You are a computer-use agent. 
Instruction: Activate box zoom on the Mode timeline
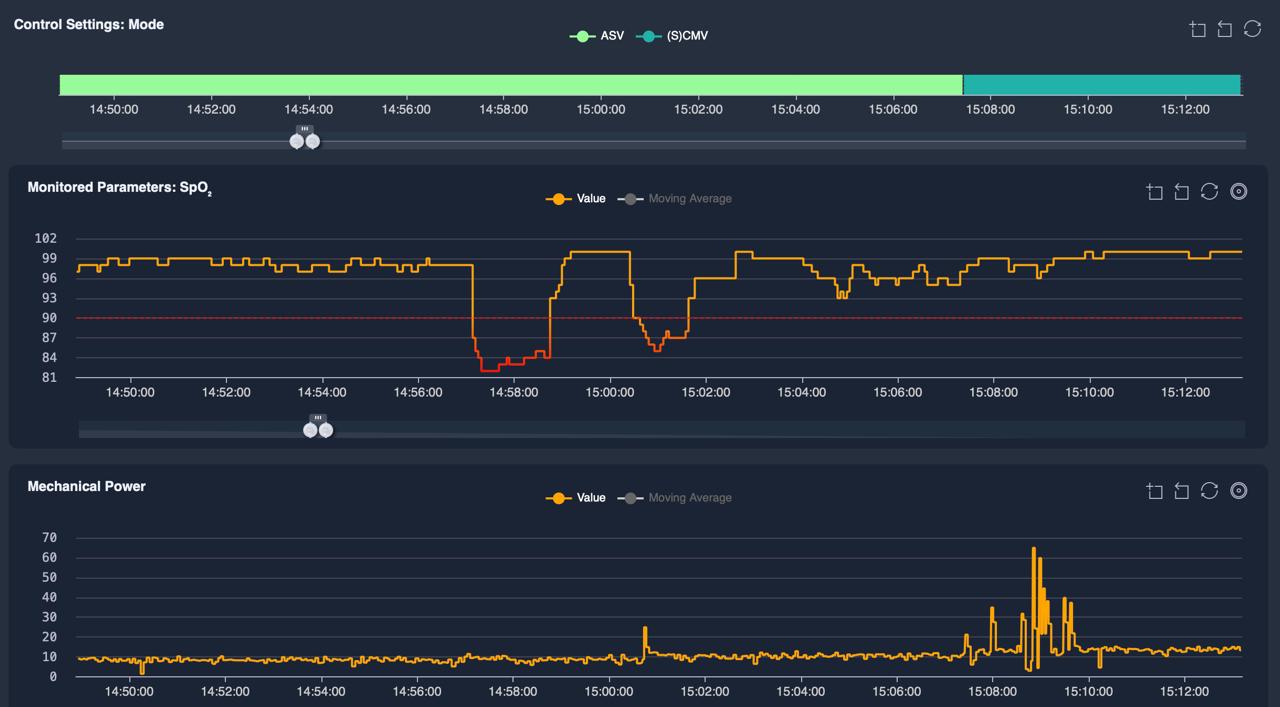pos(1197,29)
